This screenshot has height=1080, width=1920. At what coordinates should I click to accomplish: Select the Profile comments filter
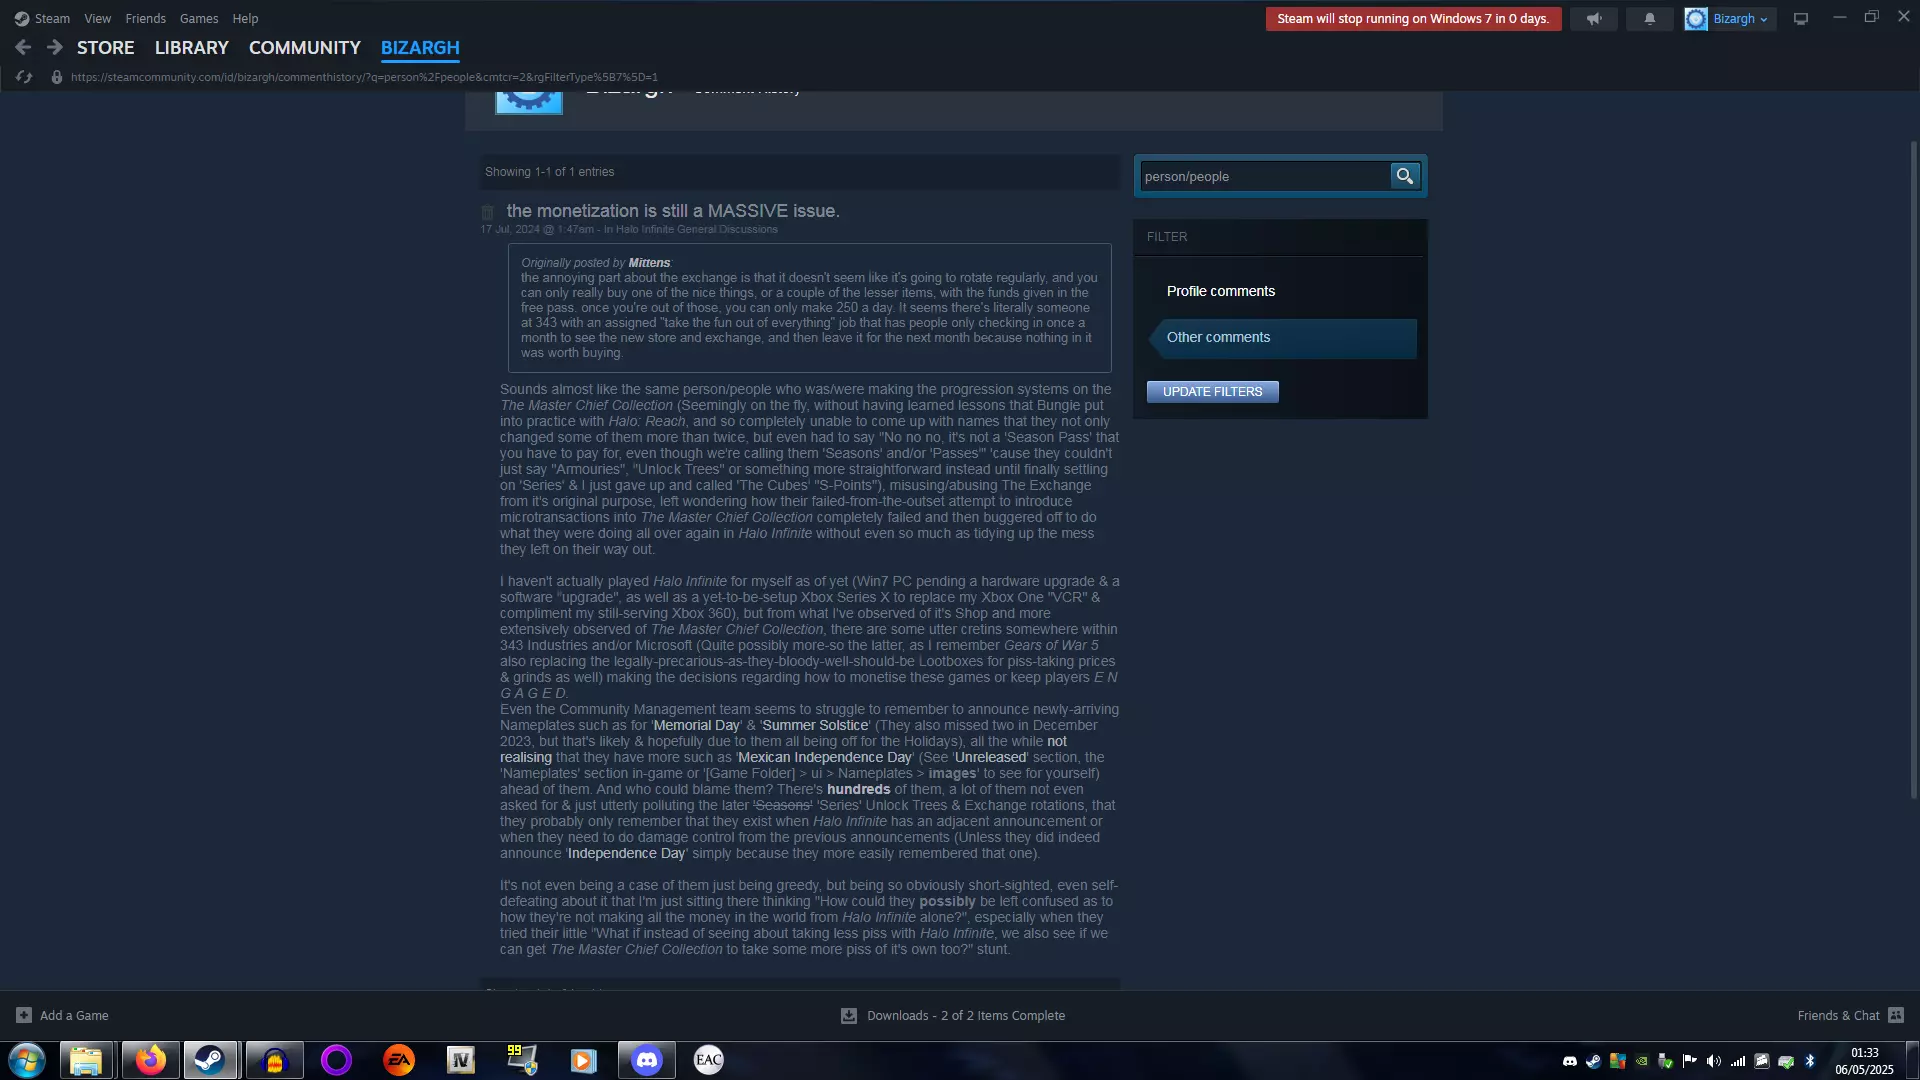[1220, 291]
